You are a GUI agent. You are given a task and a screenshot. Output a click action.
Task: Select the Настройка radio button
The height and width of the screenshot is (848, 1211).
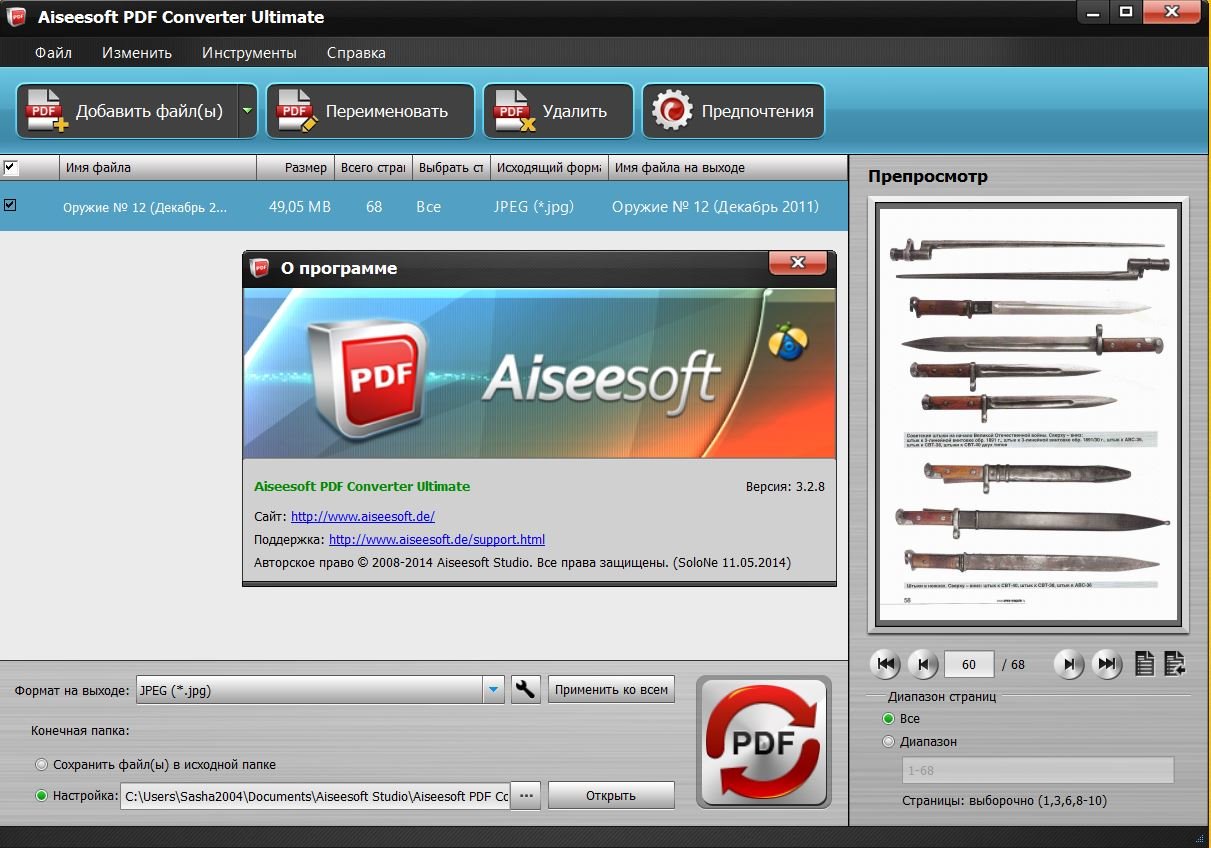pos(41,796)
